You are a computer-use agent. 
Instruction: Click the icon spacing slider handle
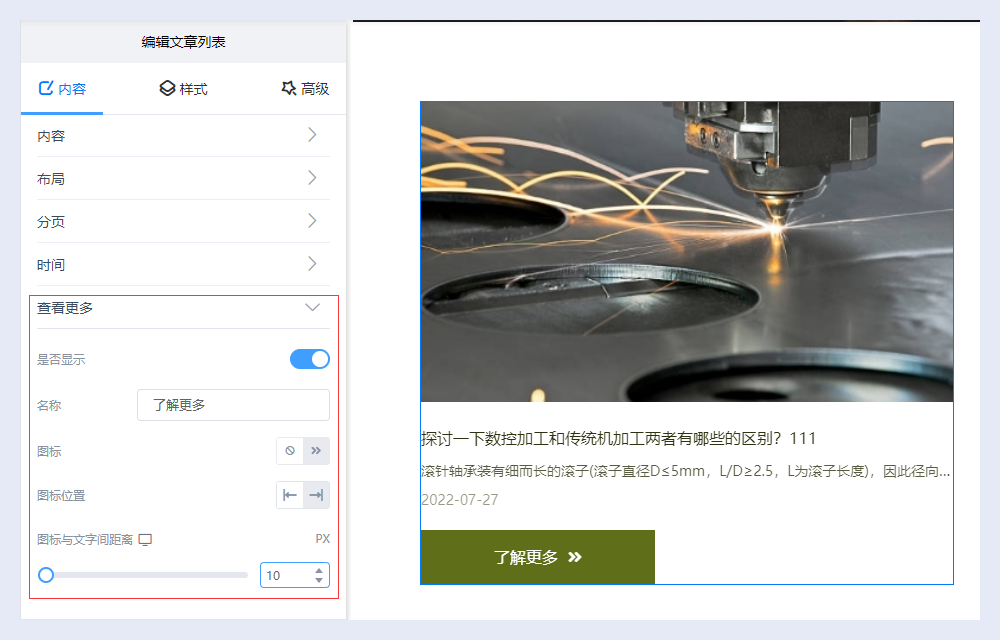[x=46, y=575]
